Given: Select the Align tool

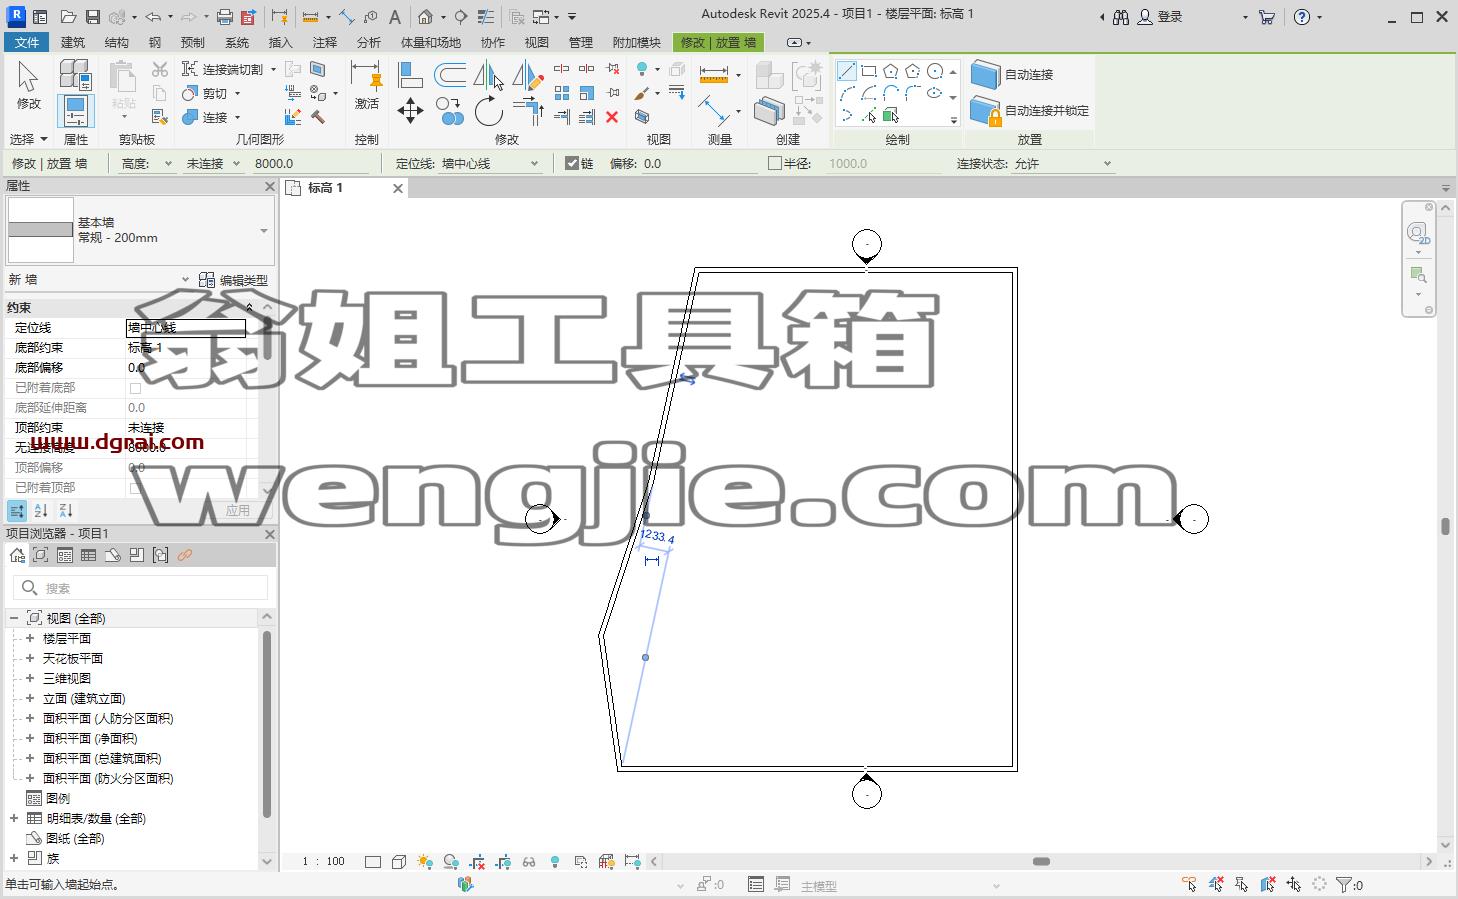Looking at the screenshot, I should (x=410, y=74).
